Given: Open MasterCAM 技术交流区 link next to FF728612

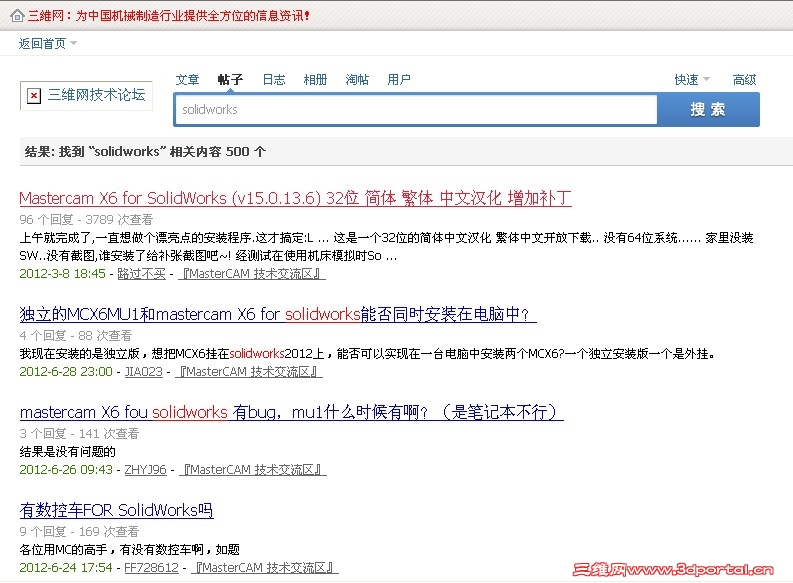Looking at the screenshot, I should (265, 567).
